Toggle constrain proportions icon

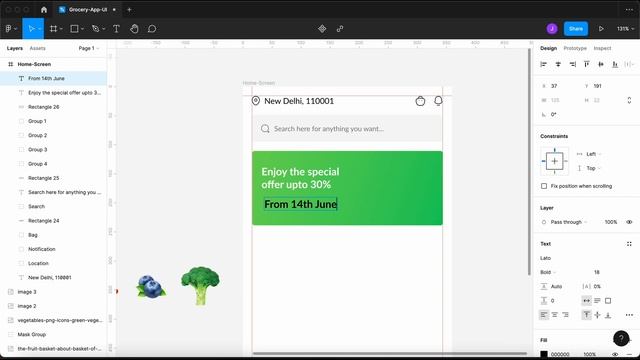click(x=629, y=100)
